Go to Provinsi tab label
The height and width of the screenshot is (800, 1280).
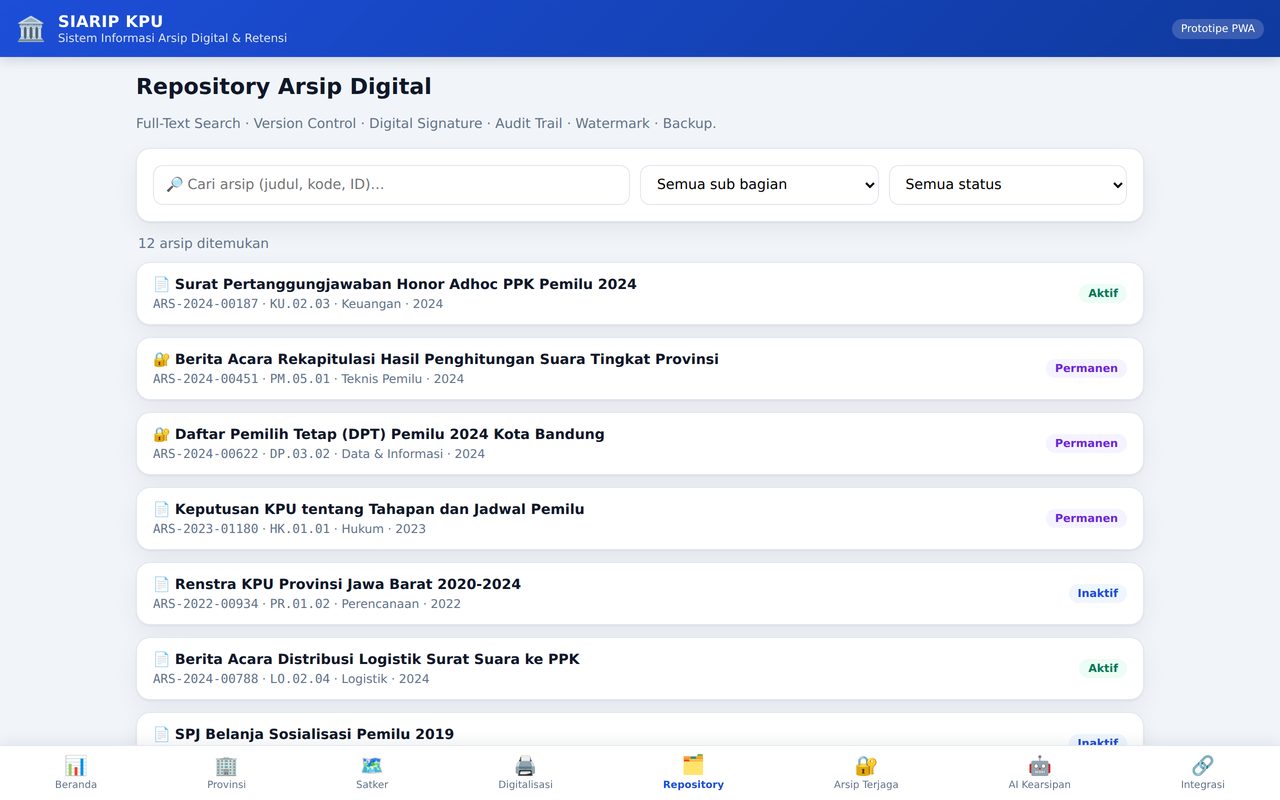tap(226, 785)
